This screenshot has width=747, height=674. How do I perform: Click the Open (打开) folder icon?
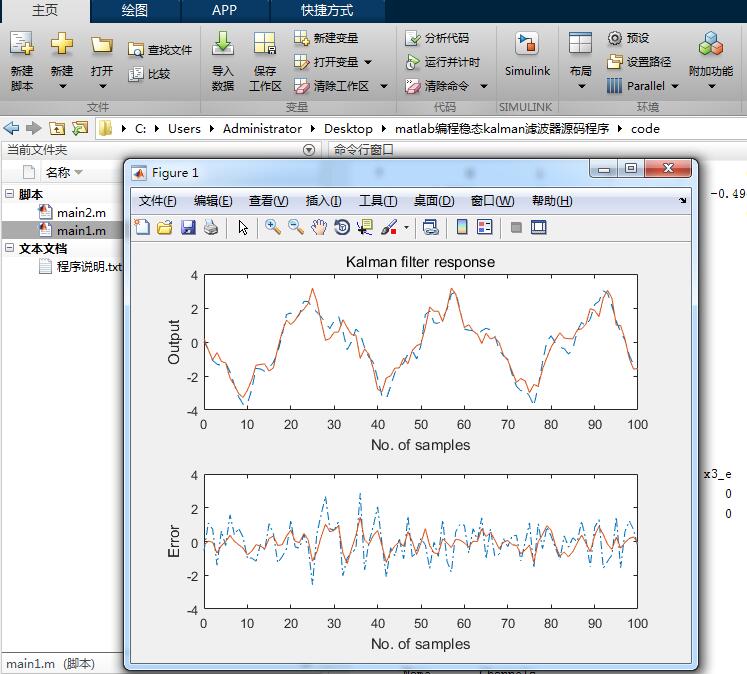[x=102, y=45]
